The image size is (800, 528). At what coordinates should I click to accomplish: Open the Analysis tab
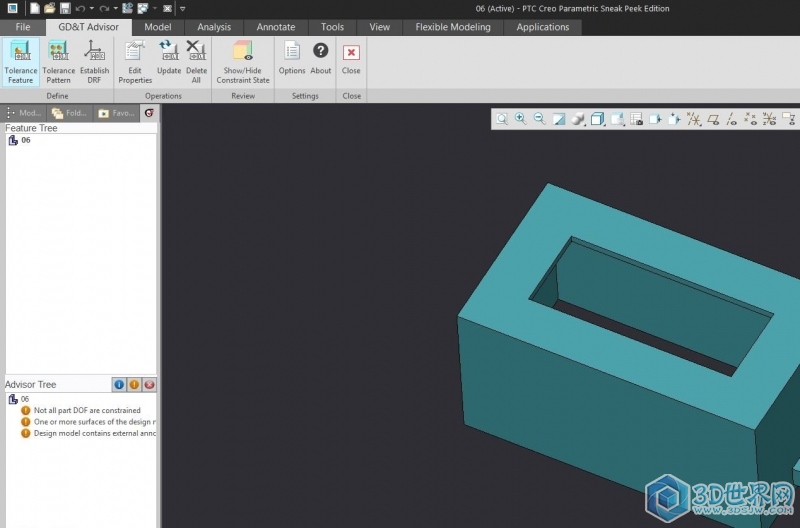(214, 27)
